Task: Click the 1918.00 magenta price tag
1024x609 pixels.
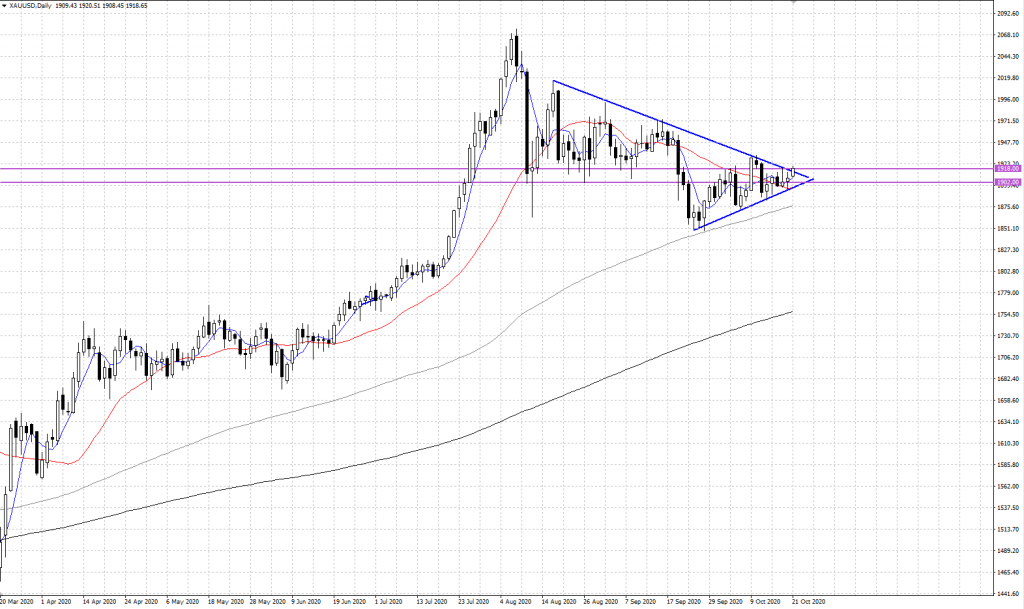Action: 1006,169
